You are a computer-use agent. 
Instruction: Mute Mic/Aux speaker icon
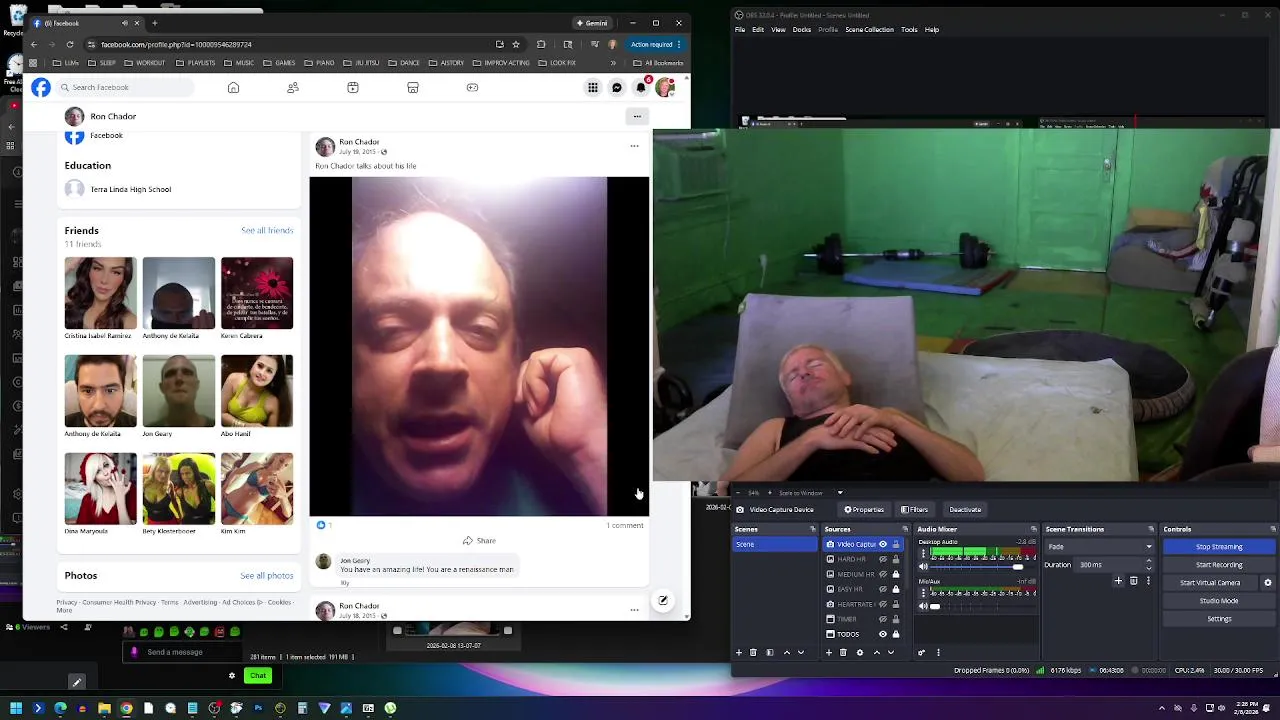pyautogui.click(x=923, y=606)
